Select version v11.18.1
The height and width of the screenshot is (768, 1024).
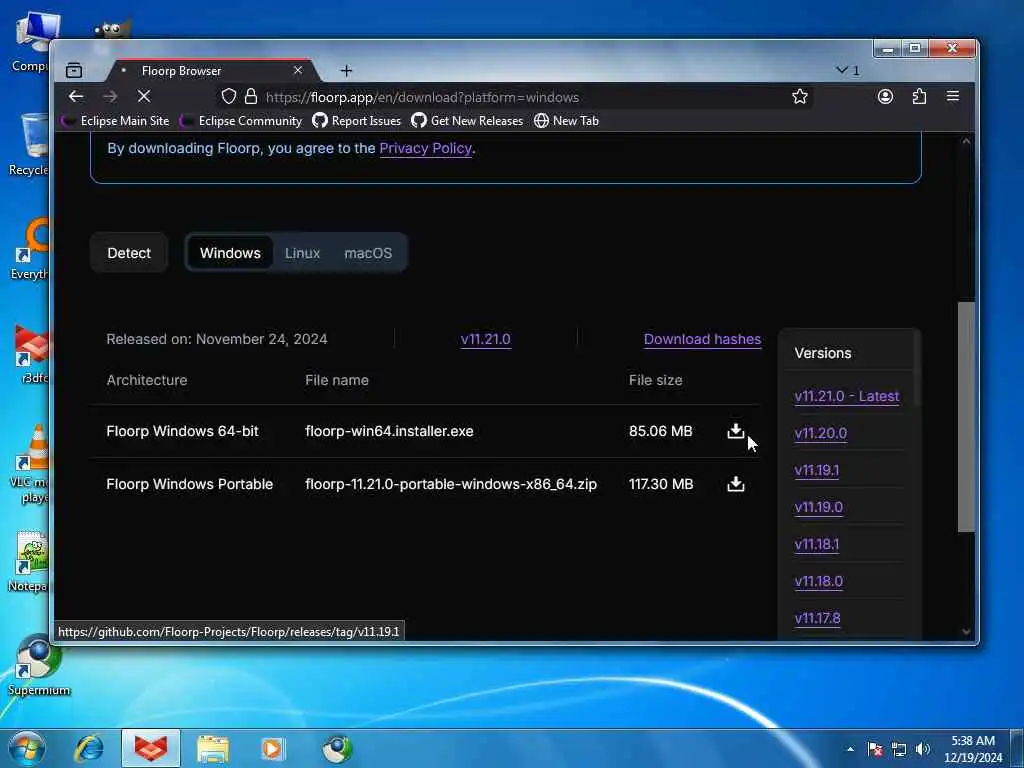[x=816, y=544]
